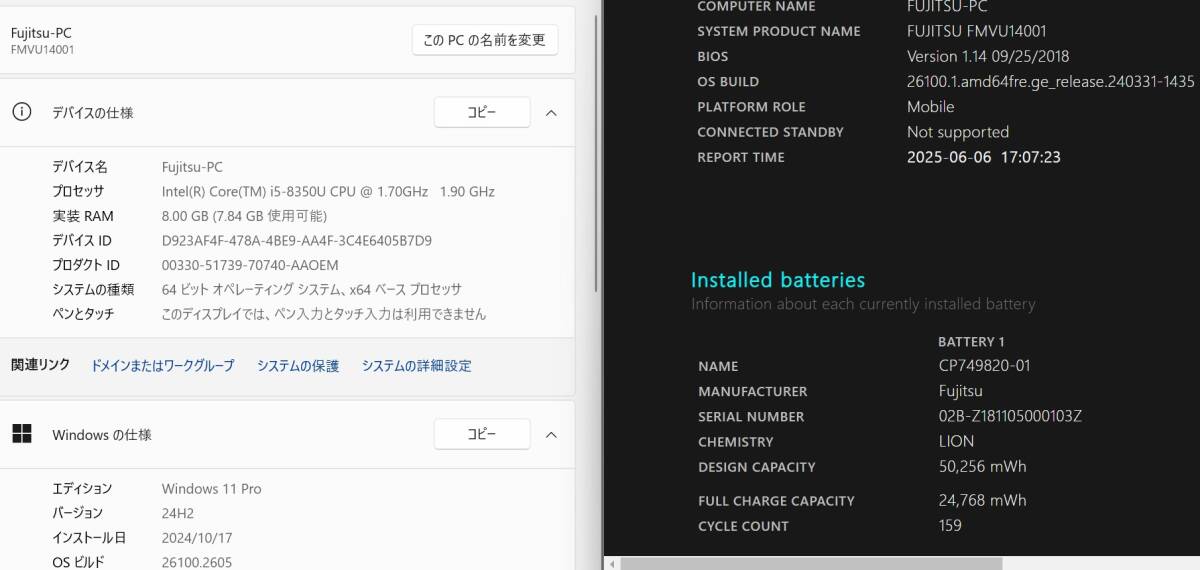Click the device specifications info icon
This screenshot has height=570, width=1200.
tap(21, 112)
